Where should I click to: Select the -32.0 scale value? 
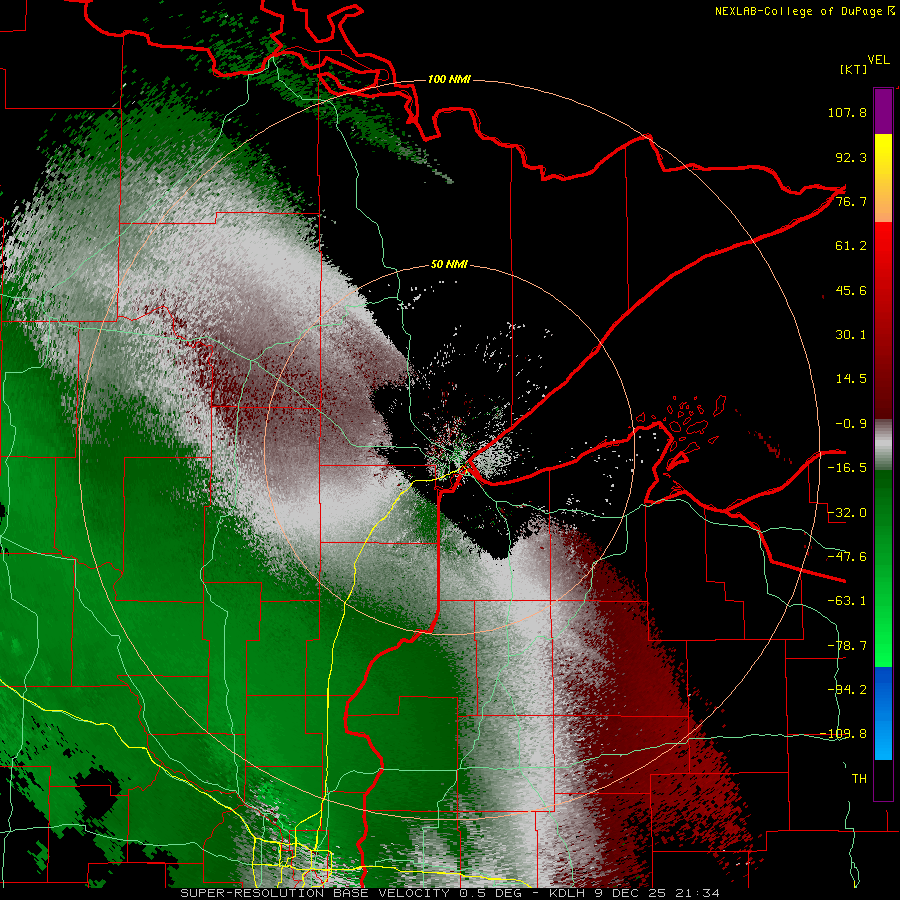click(847, 513)
